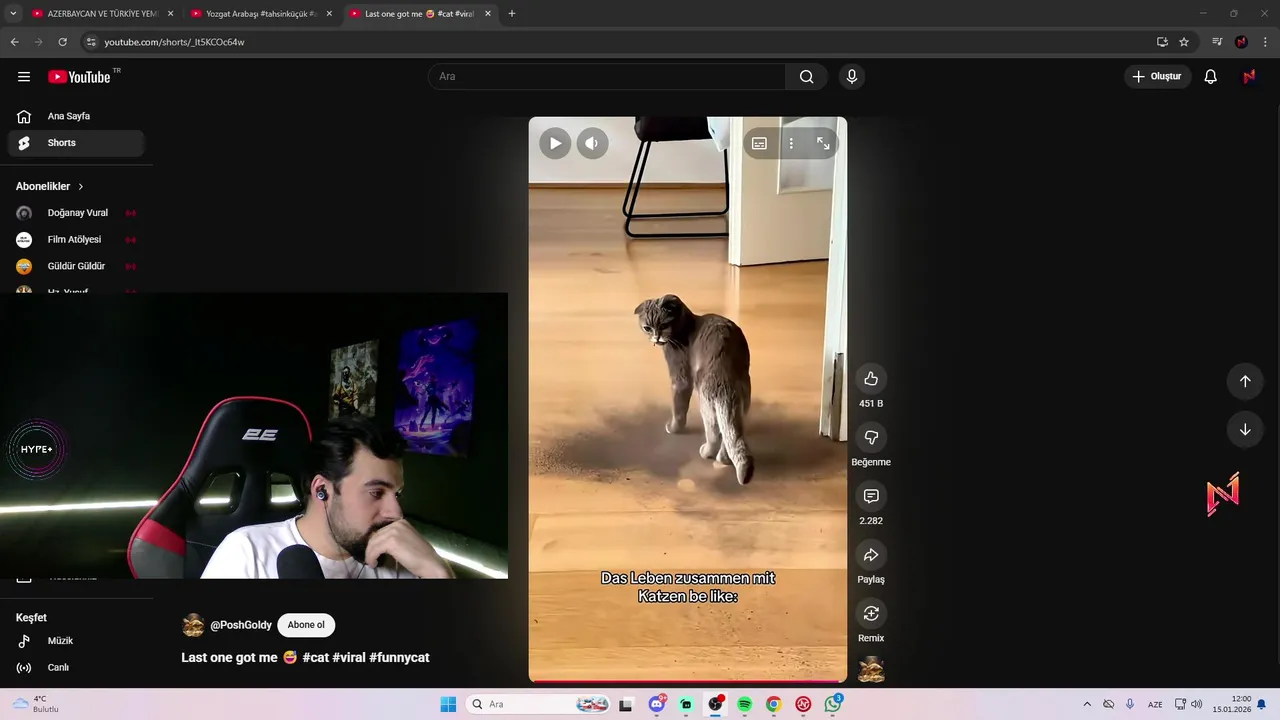1280x720 pixels.
Task: Open the tab search dropdown arrow
Action: click(x=13, y=14)
